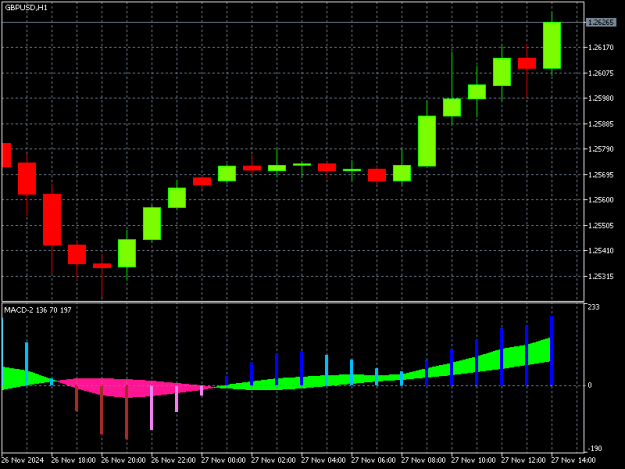Click the 1.25410 price axis label
This screenshot has height=469, width=625.
pyautogui.click(x=601, y=251)
